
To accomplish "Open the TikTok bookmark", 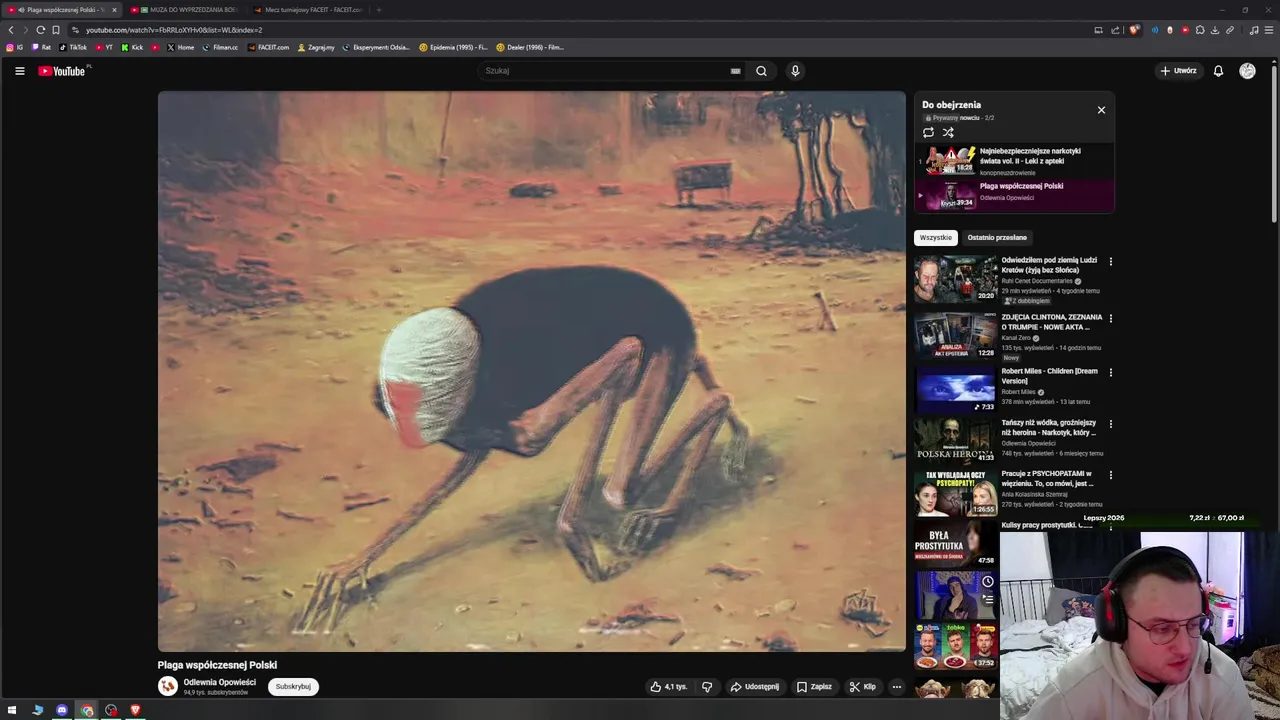I will click(73, 47).
